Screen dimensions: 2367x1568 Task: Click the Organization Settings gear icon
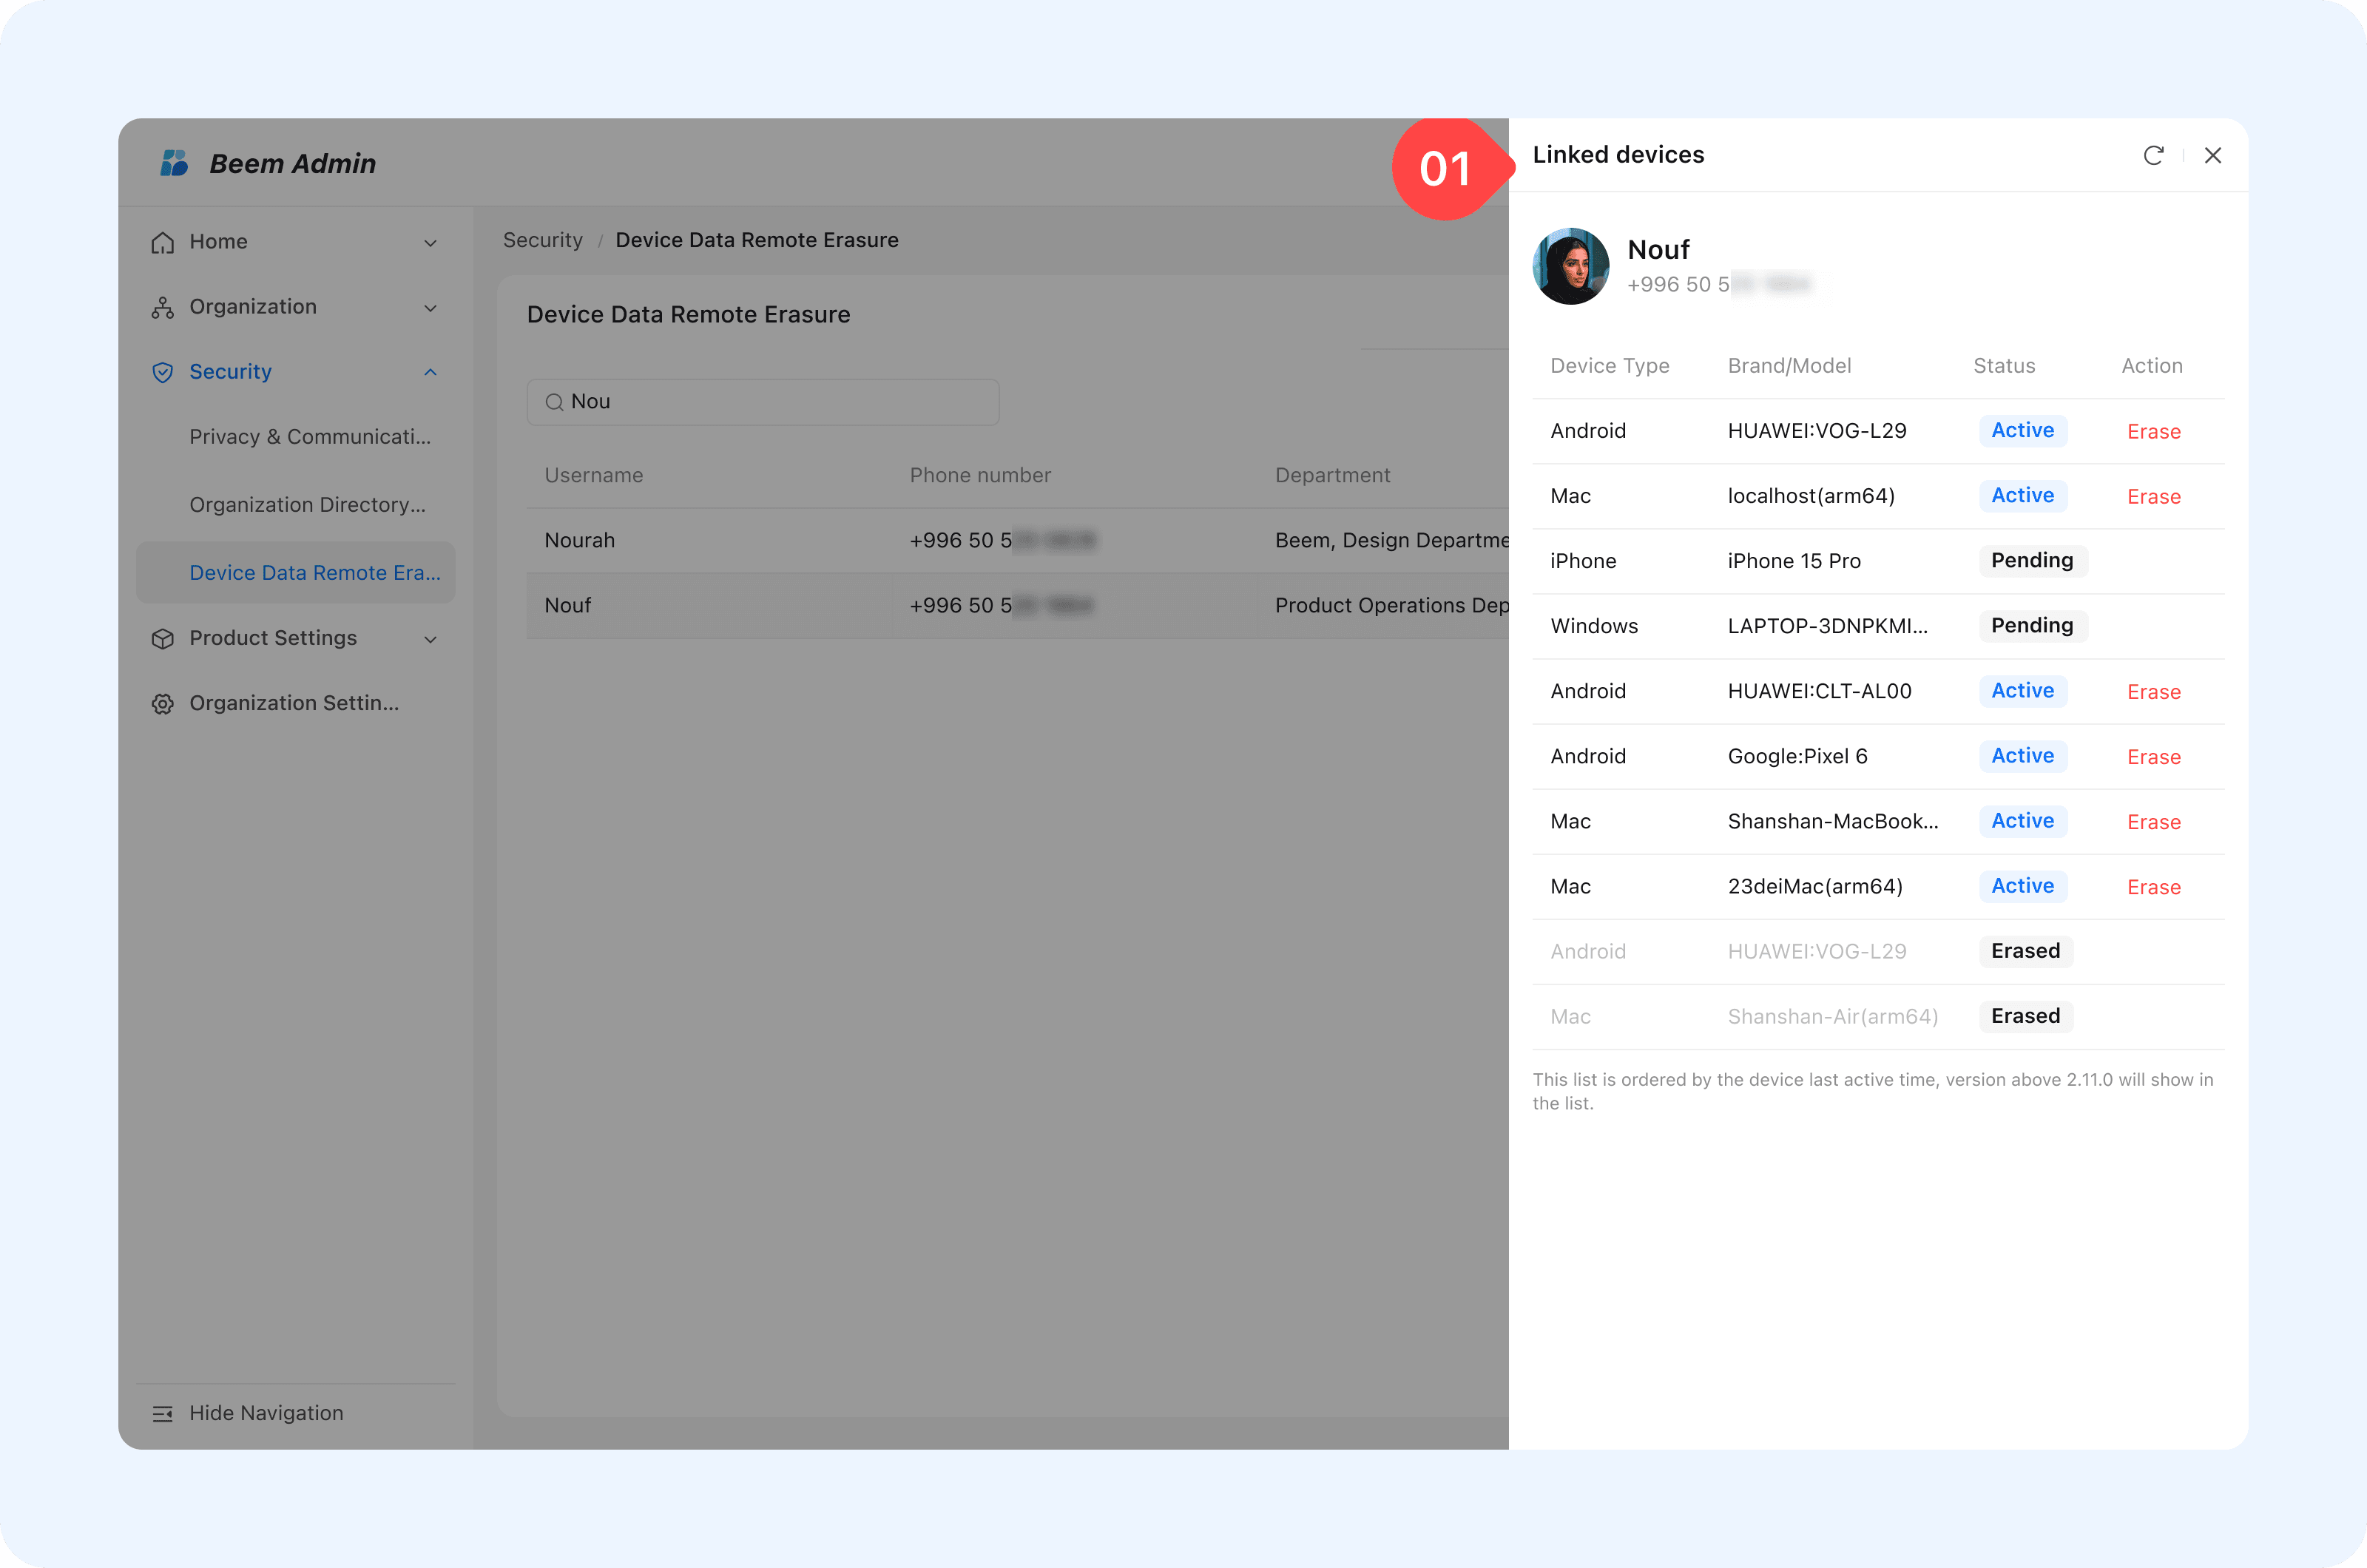click(162, 703)
